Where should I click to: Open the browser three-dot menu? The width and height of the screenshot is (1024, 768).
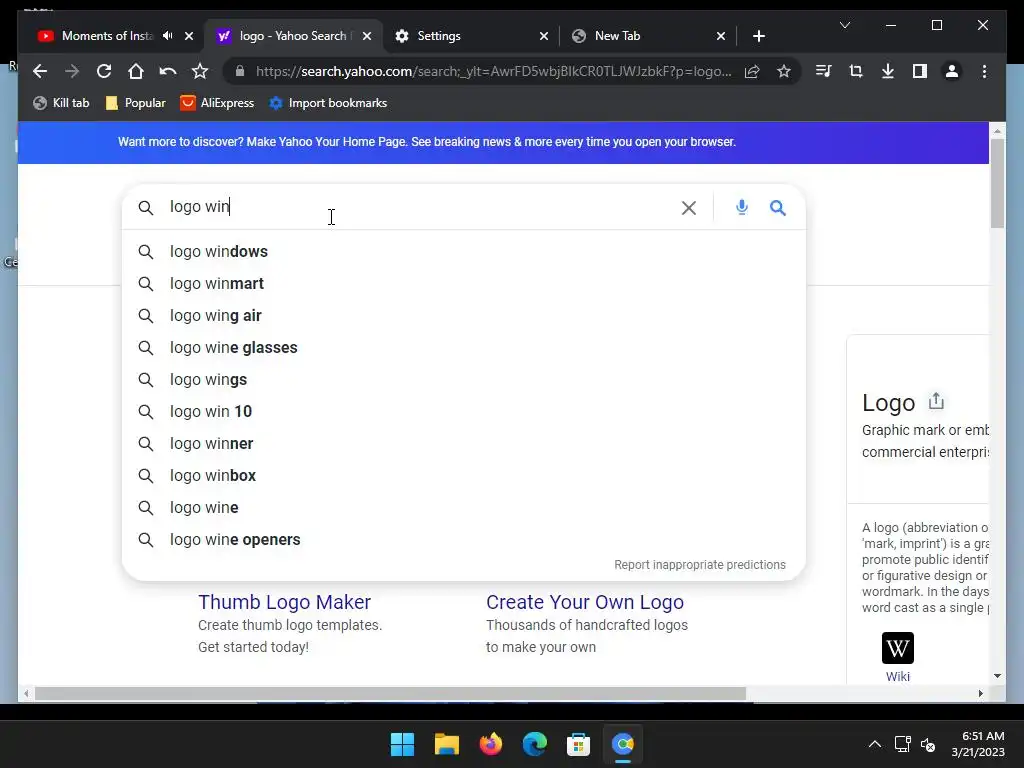[984, 71]
